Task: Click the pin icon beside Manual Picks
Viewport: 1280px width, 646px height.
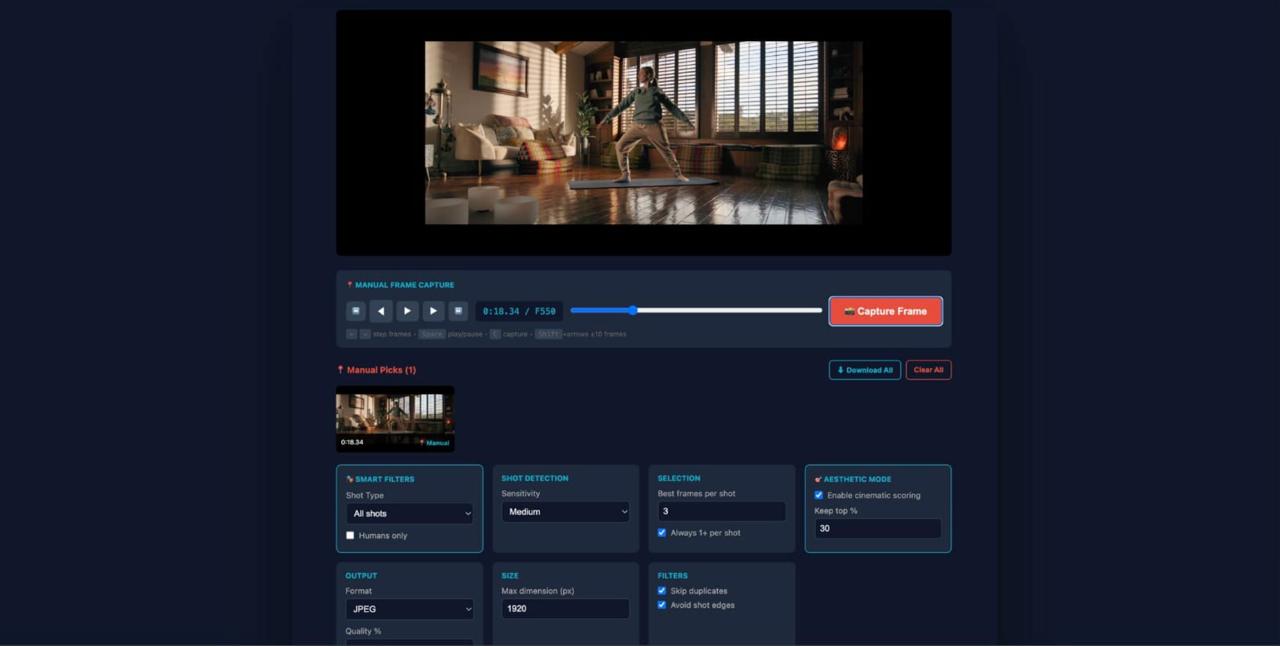Action: pyautogui.click(x=340, y=369)
